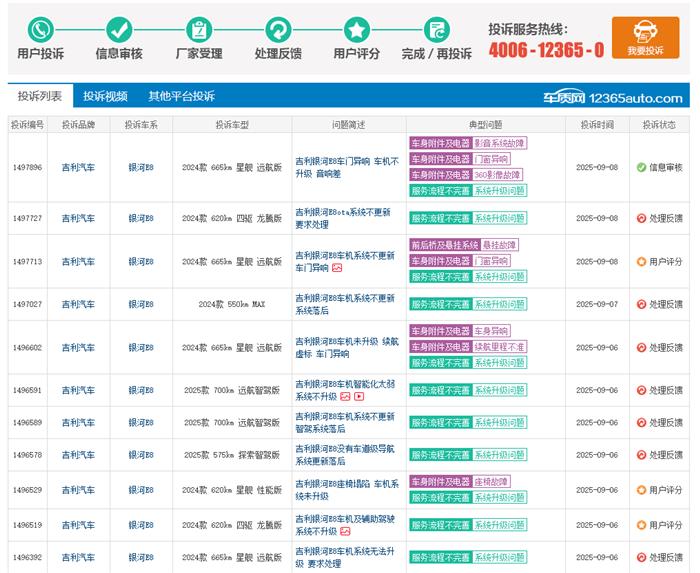Open the image icon on complaint 1496519

[345, 532]
